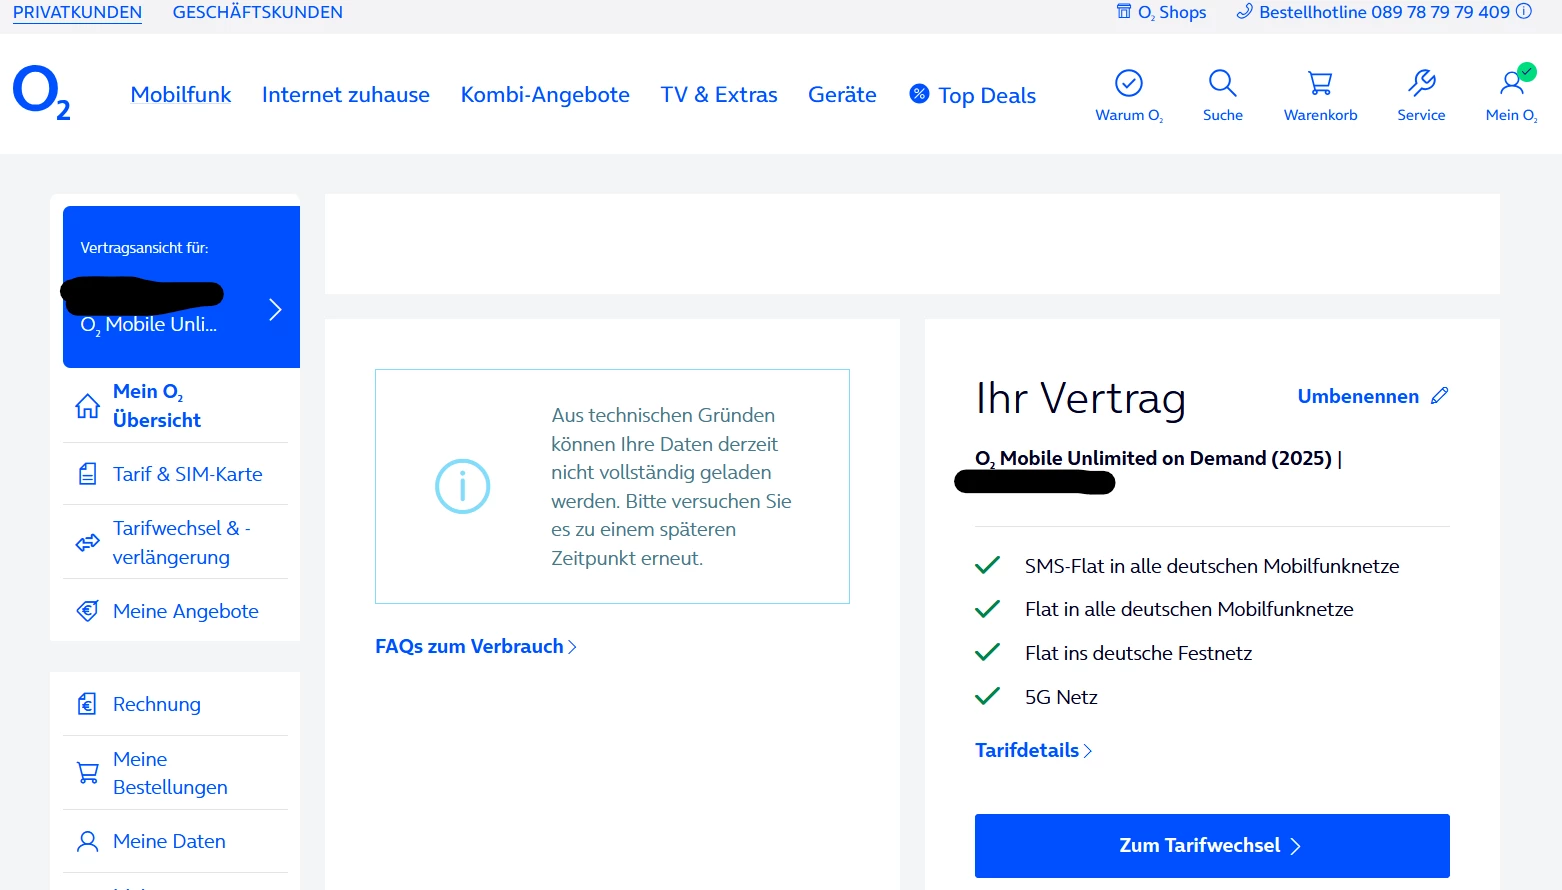
Task: Open Meine Daten in the sidebar
Action: click(169, 841)
